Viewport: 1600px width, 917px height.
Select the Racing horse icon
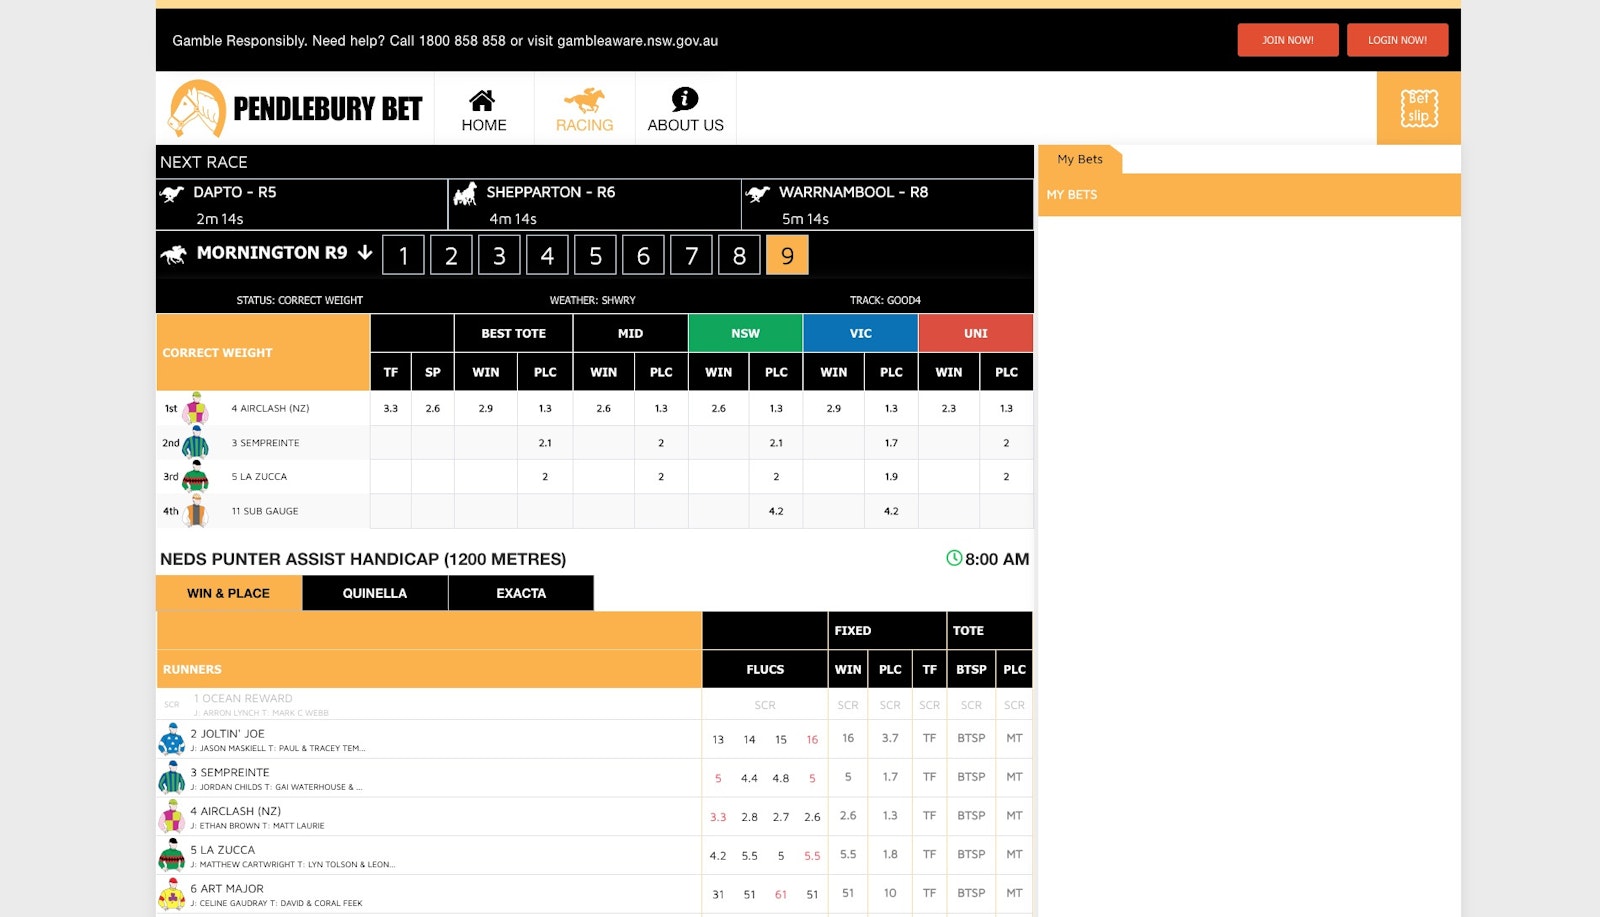584,100
